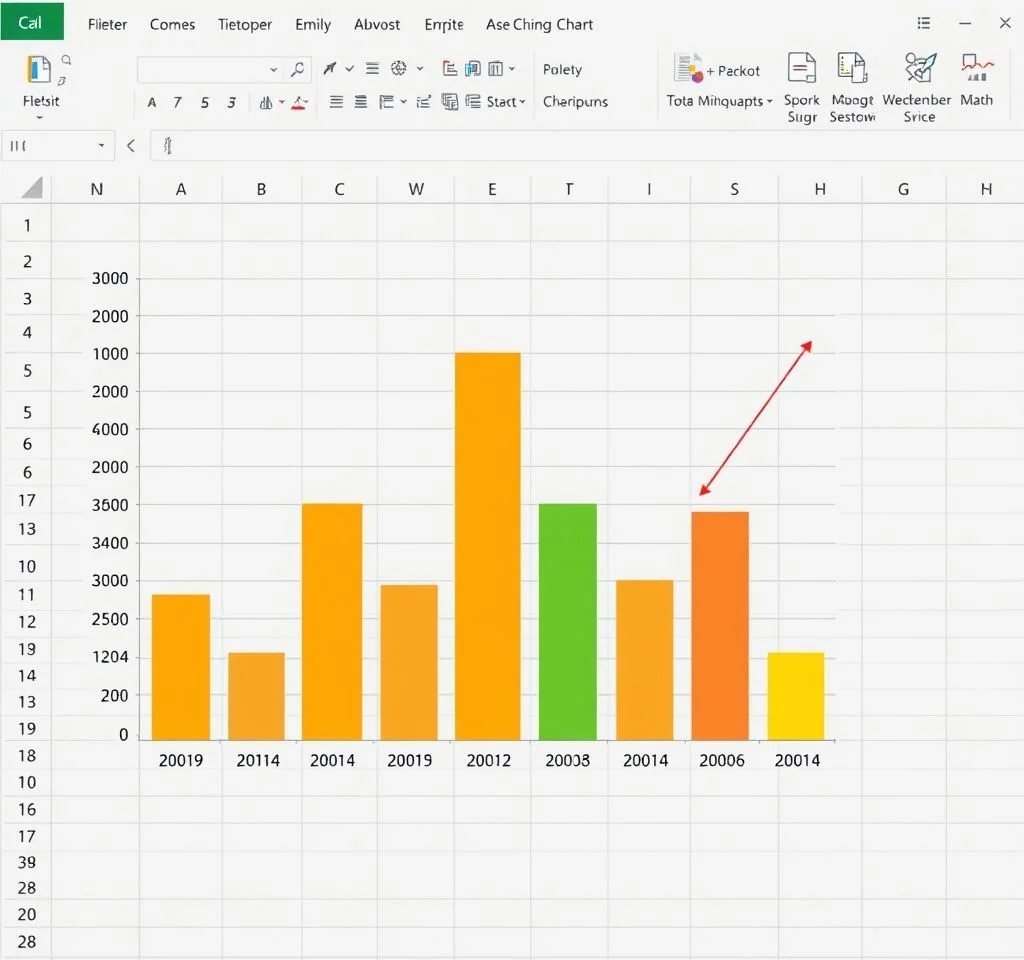Click the font color red underline icon
Image resolution: width=1024 pixels, height=960 pixels.
point(298,102)
